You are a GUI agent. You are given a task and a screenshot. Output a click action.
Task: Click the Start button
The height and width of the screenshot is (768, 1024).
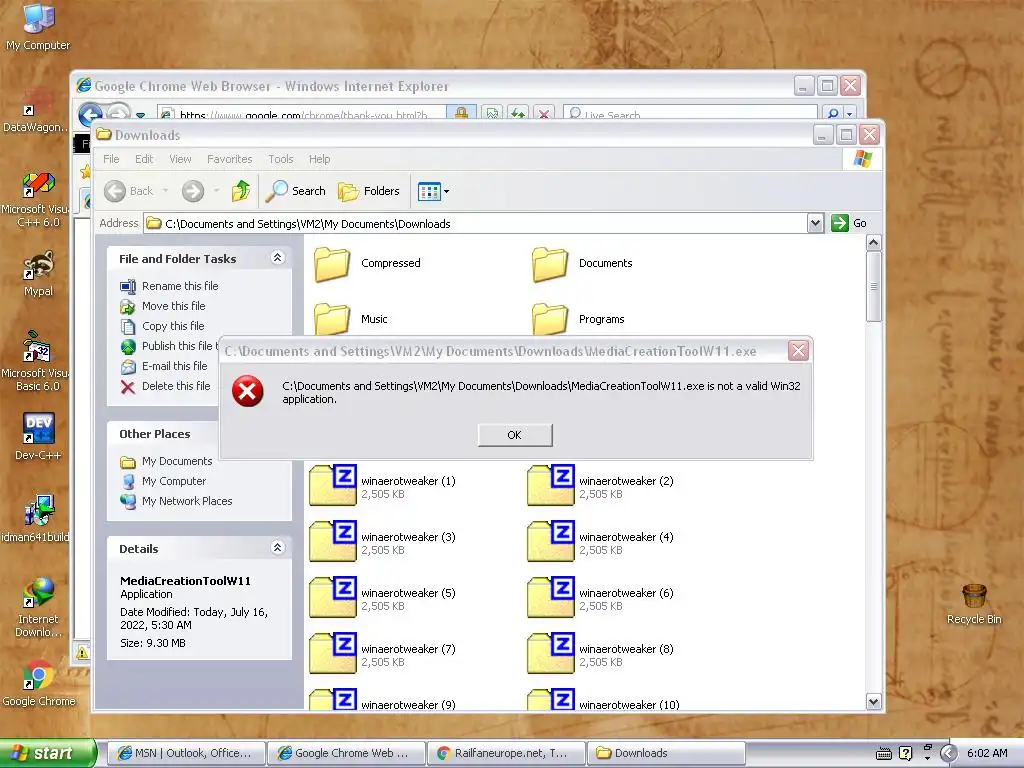pos(48,753)
